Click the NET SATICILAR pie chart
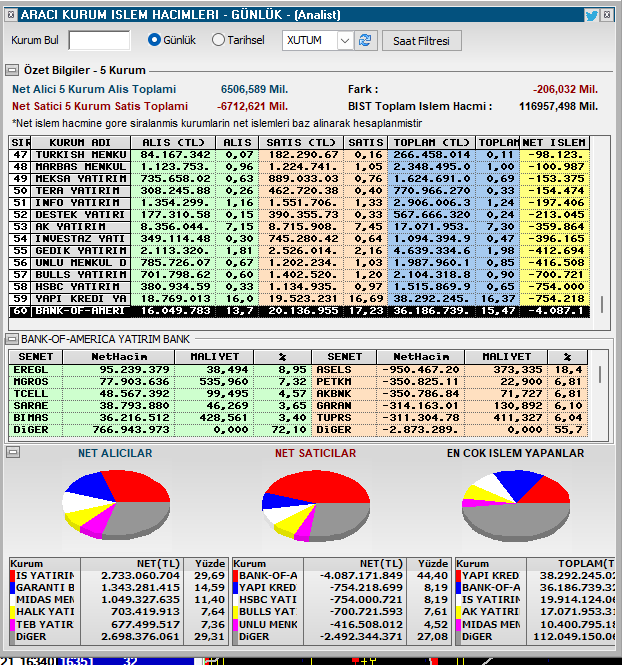The height and width of the screenshot is (665, 622). click(x=316, y=505)
